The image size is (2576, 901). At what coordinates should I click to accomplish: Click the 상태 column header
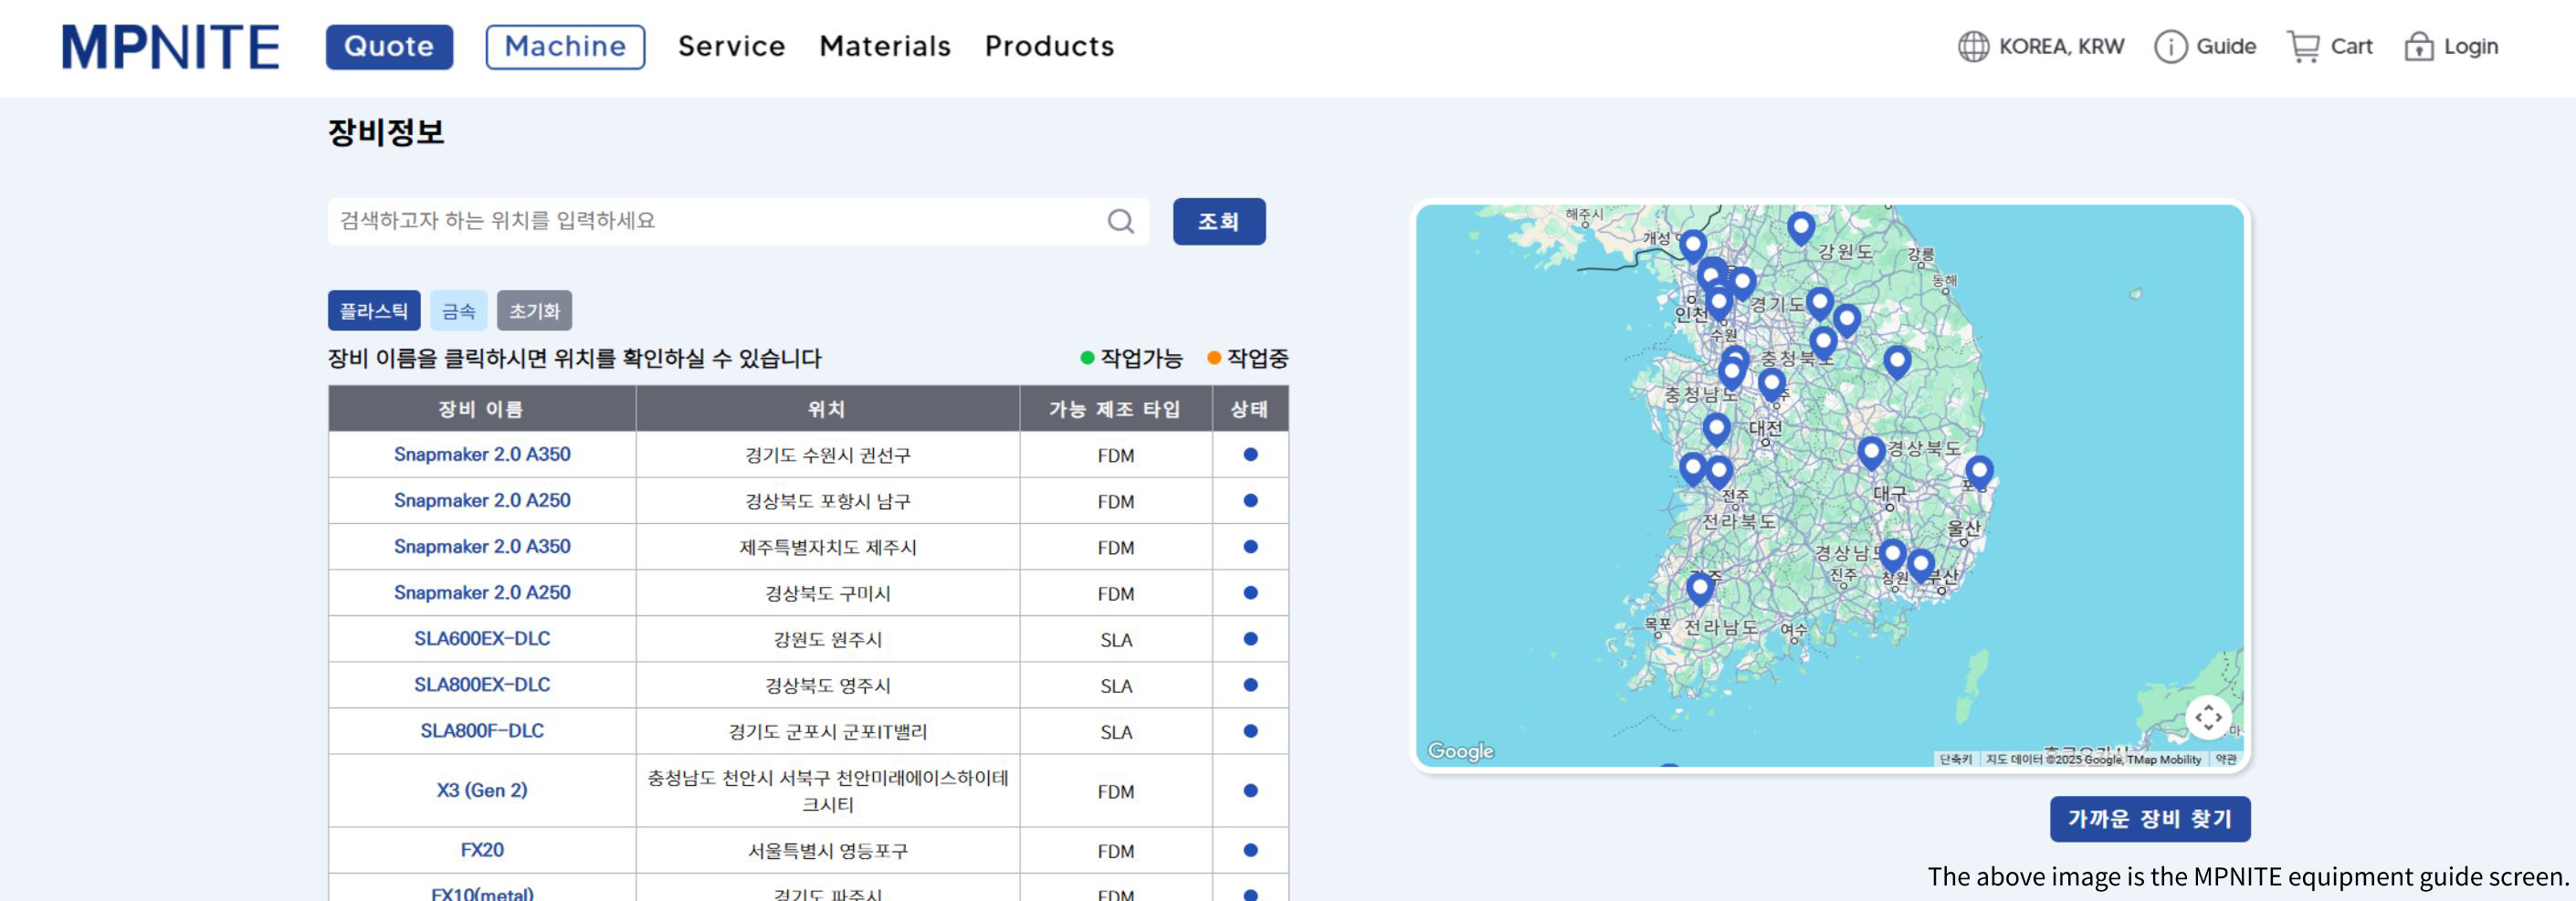pyautogui.click(x=1250, y=408)
